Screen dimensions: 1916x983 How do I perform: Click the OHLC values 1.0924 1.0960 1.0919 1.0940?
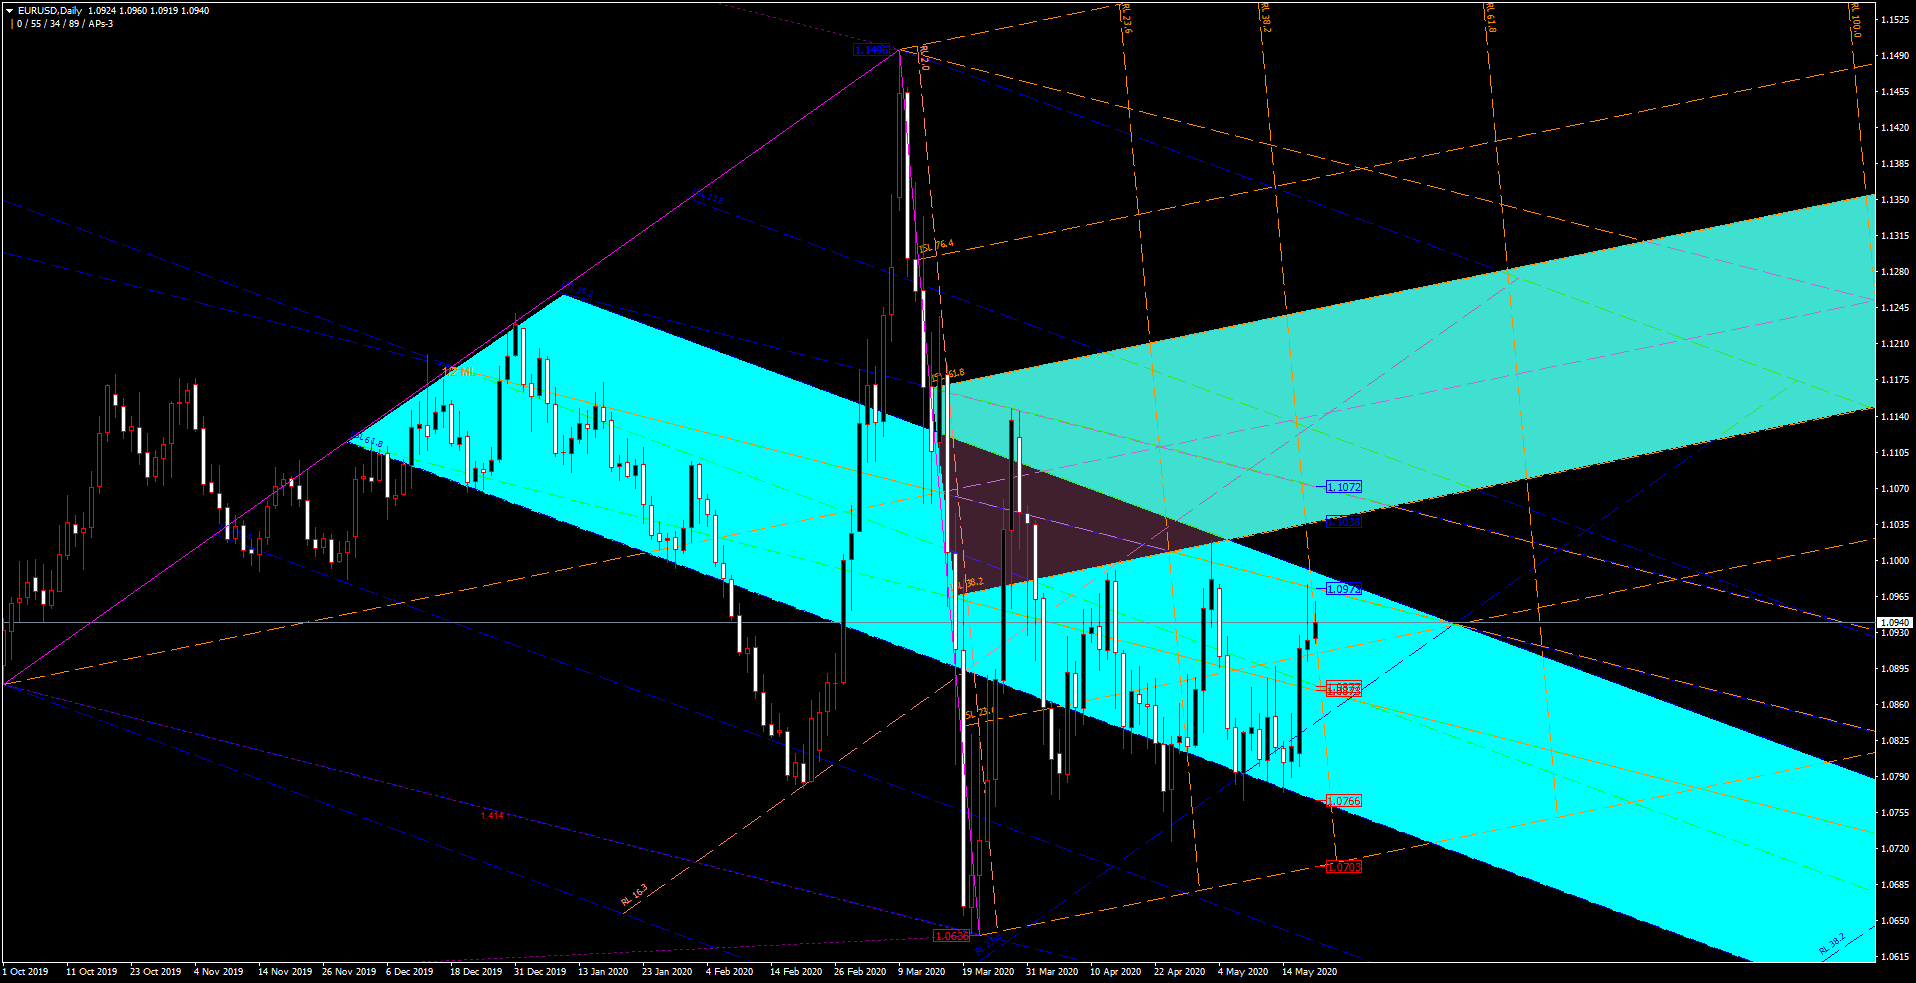tap(149, 11)
